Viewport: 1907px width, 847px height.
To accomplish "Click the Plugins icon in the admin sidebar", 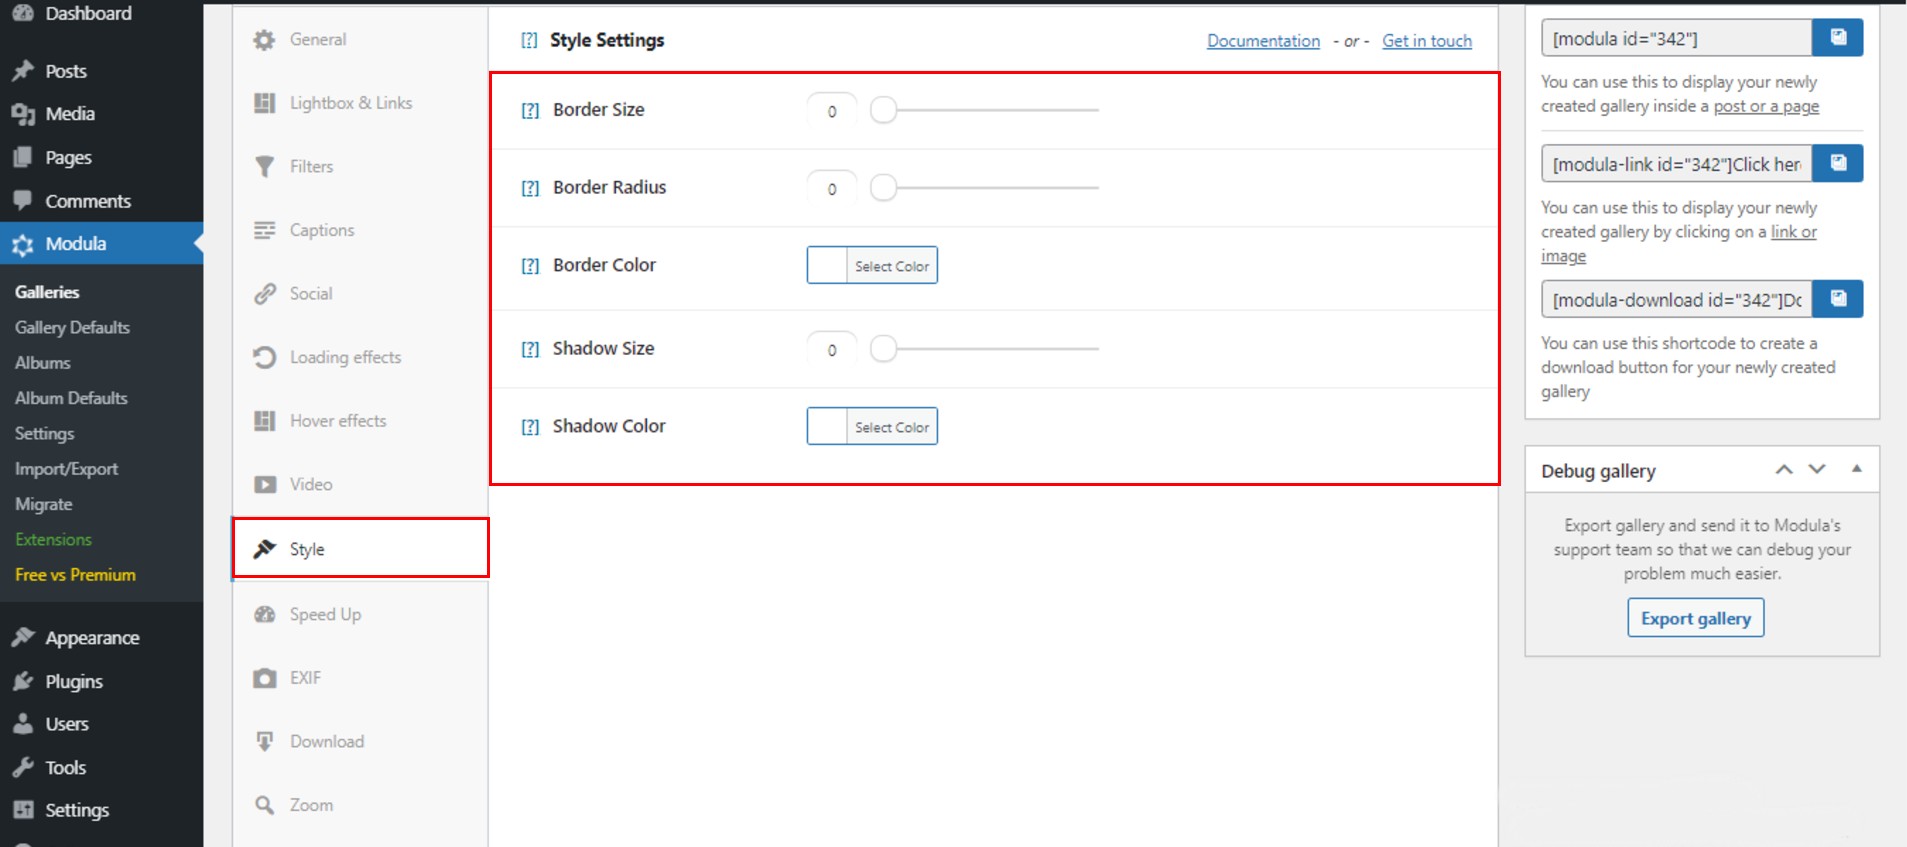I will click(23, 681).
